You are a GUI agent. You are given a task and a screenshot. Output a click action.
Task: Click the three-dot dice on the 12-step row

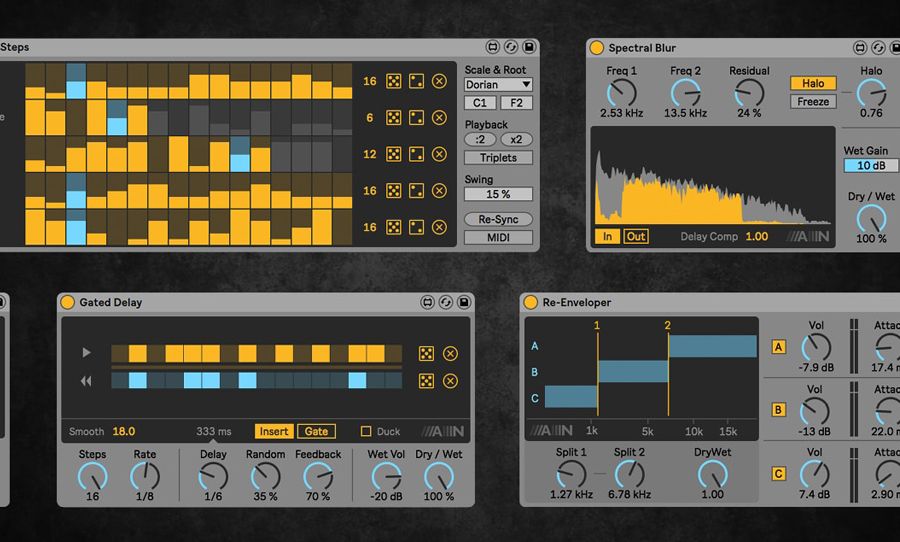click(x=417, y=154)
